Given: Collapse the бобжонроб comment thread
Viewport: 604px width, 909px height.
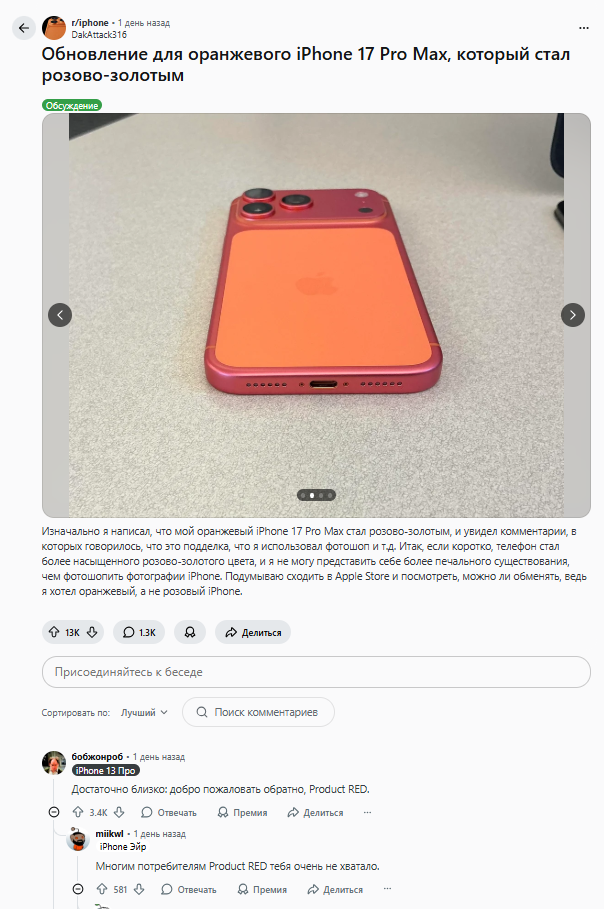Looking at the screenshot, I should [54, 812].
